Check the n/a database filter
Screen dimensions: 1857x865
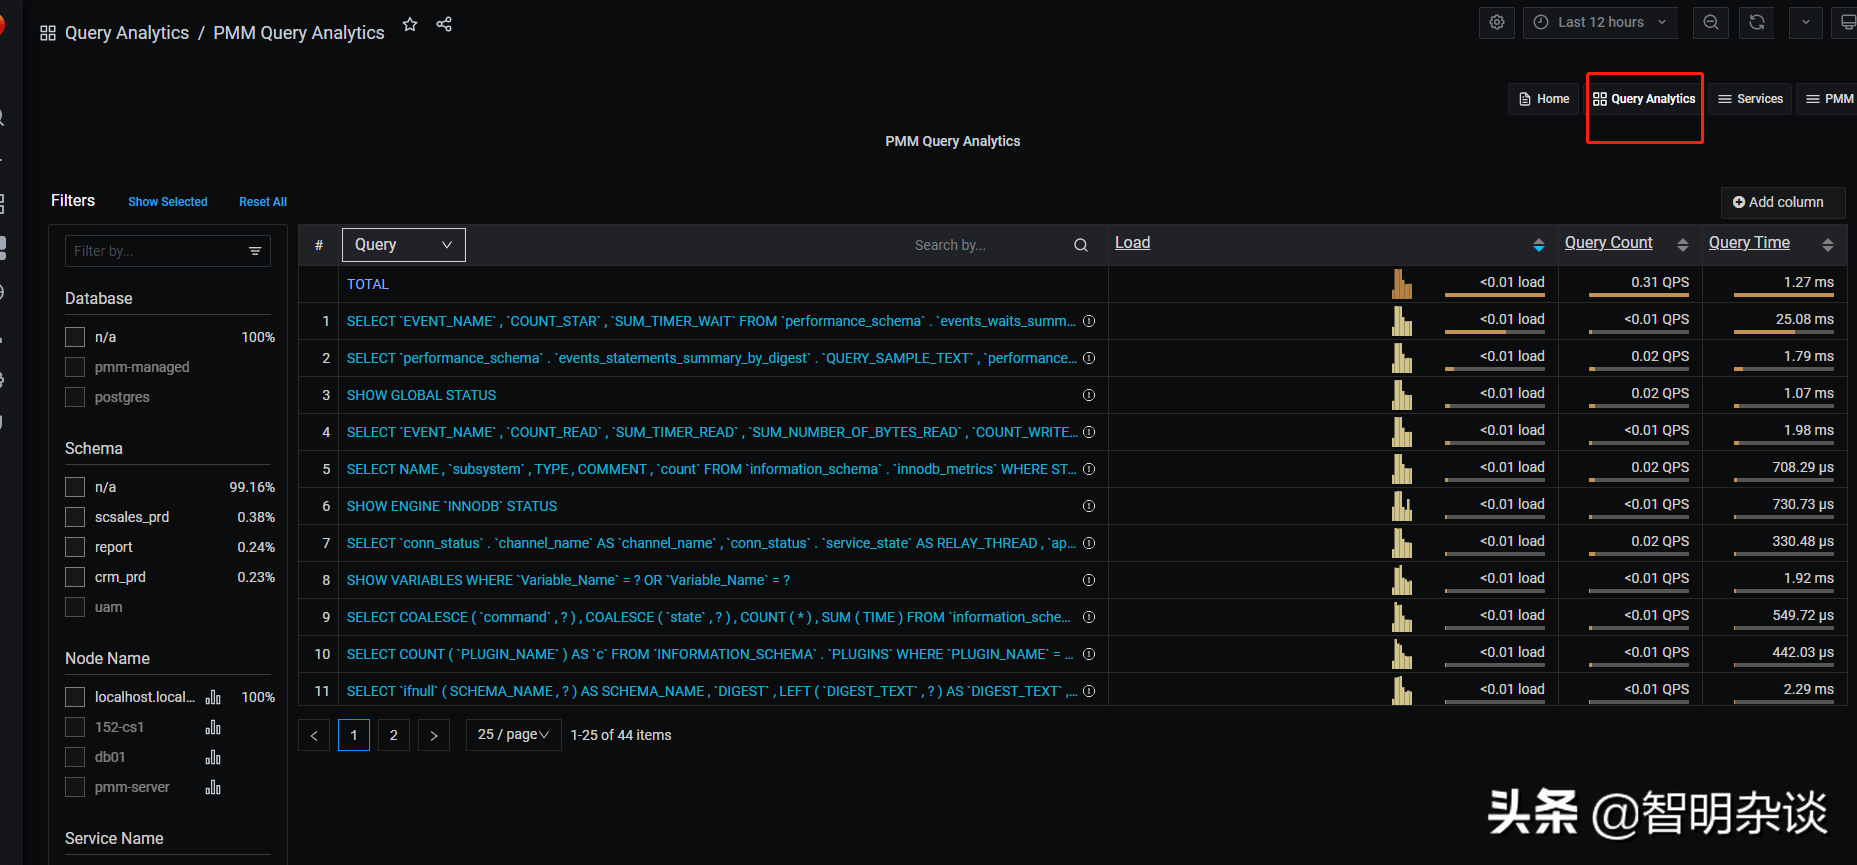(x=75, y=337)
